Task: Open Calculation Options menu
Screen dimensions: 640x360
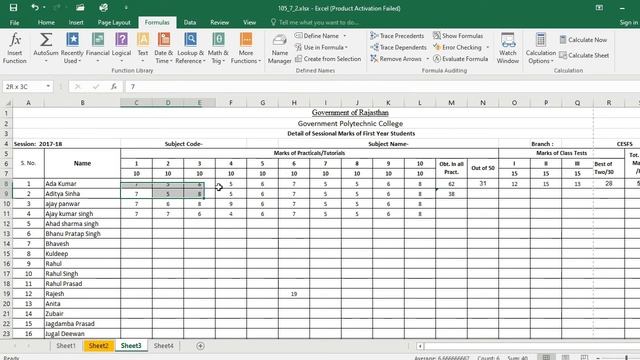Action: point(540,48)
